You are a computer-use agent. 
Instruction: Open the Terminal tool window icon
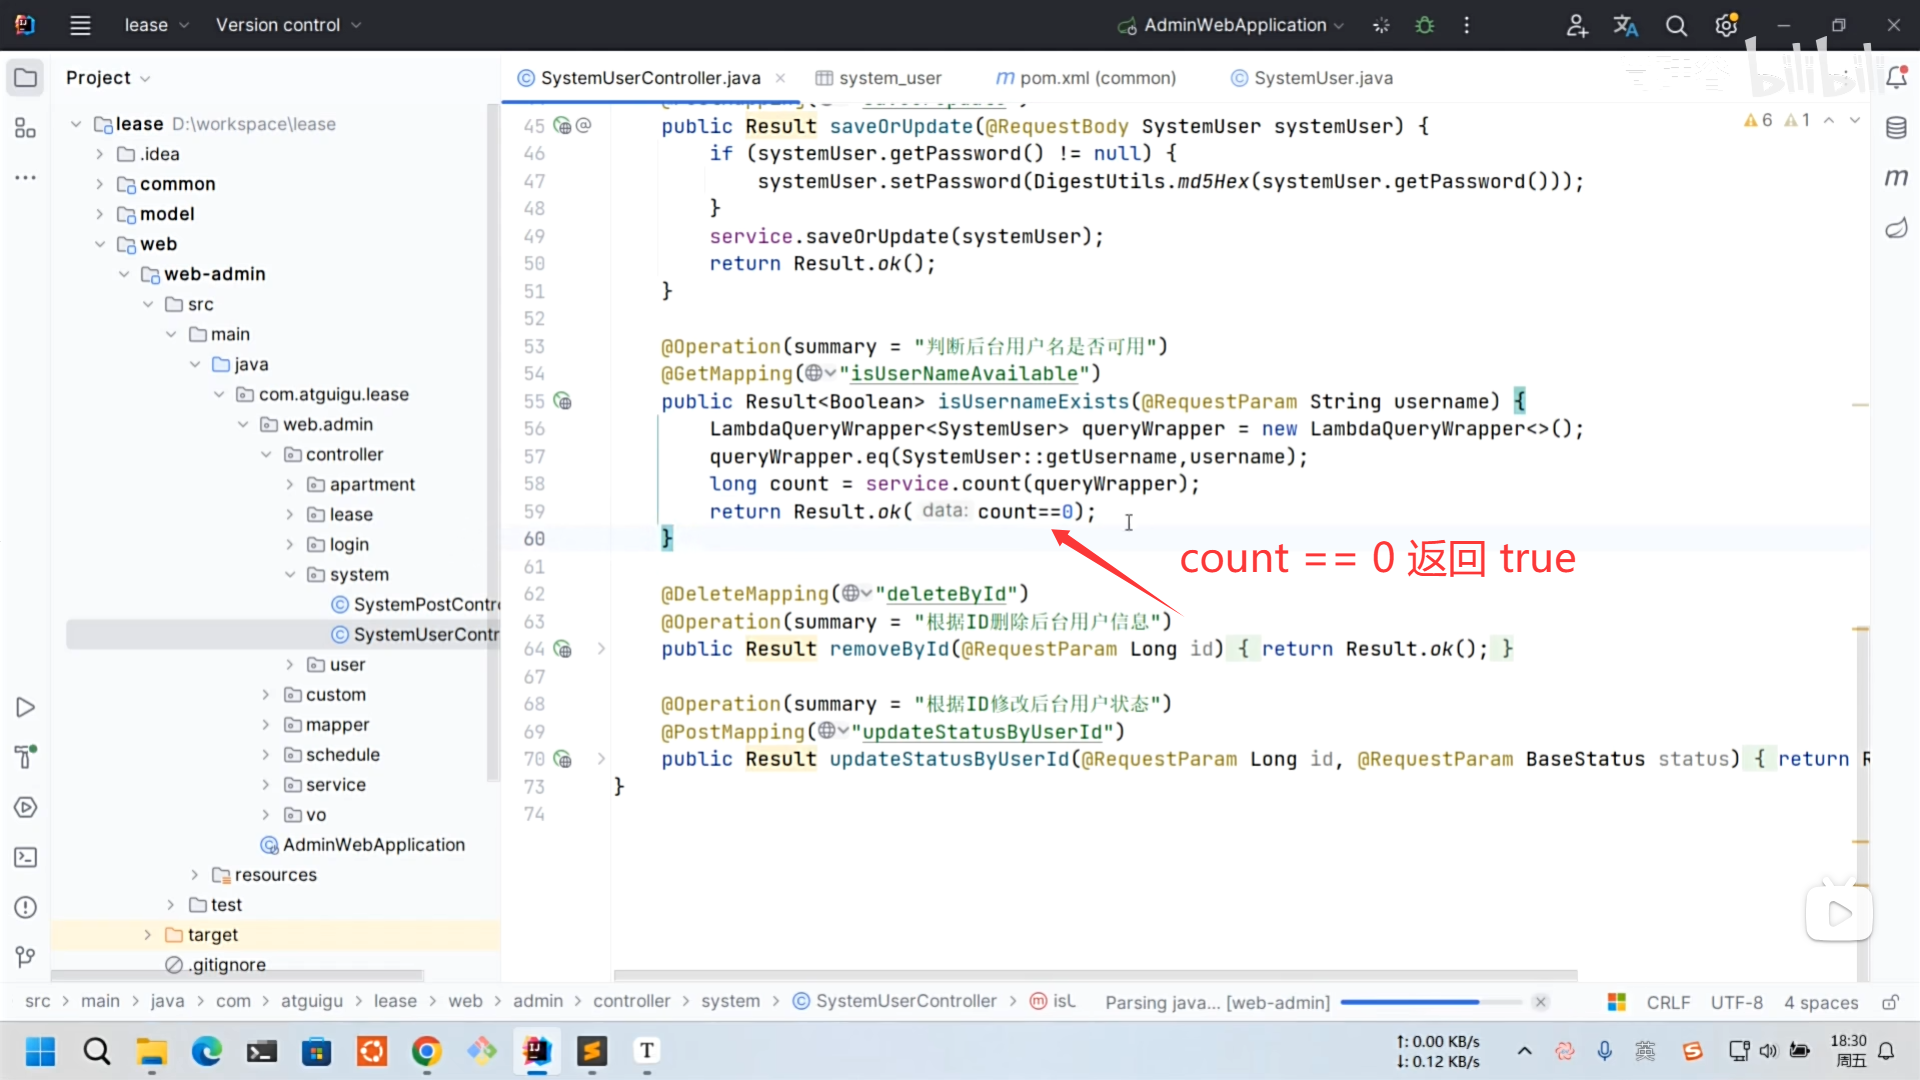tap(26, 857)
